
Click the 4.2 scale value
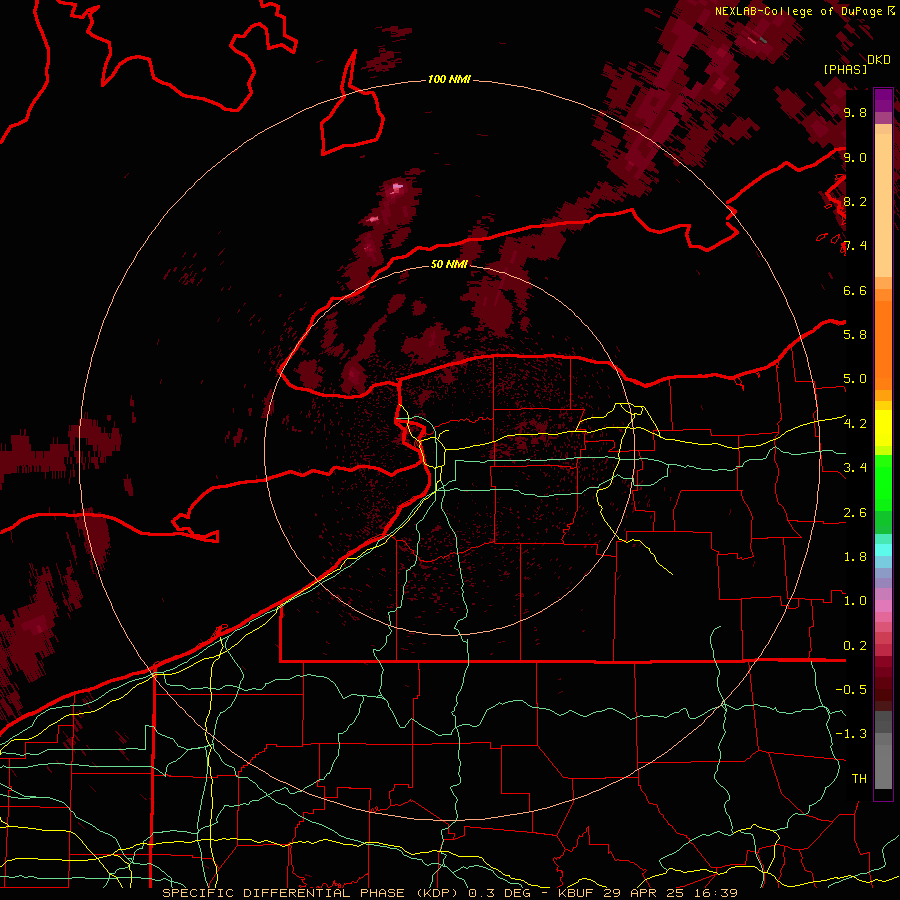point(855,424)
